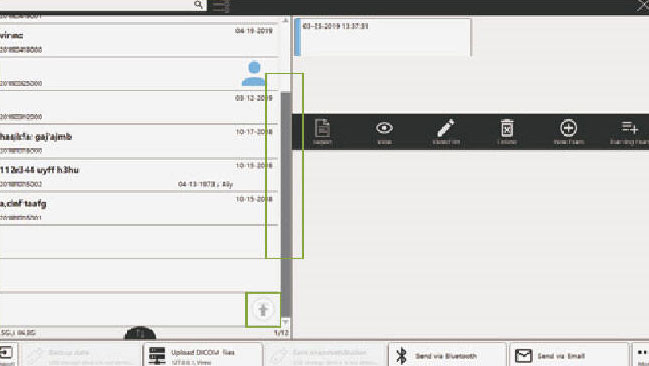Open exam record dated 03-25-2019
Screen dimensions: 649x366
[x=382, y=37]
